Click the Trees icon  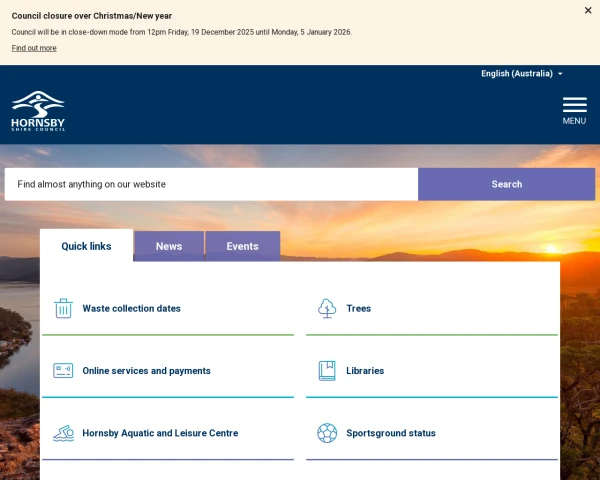pos(327,308)
